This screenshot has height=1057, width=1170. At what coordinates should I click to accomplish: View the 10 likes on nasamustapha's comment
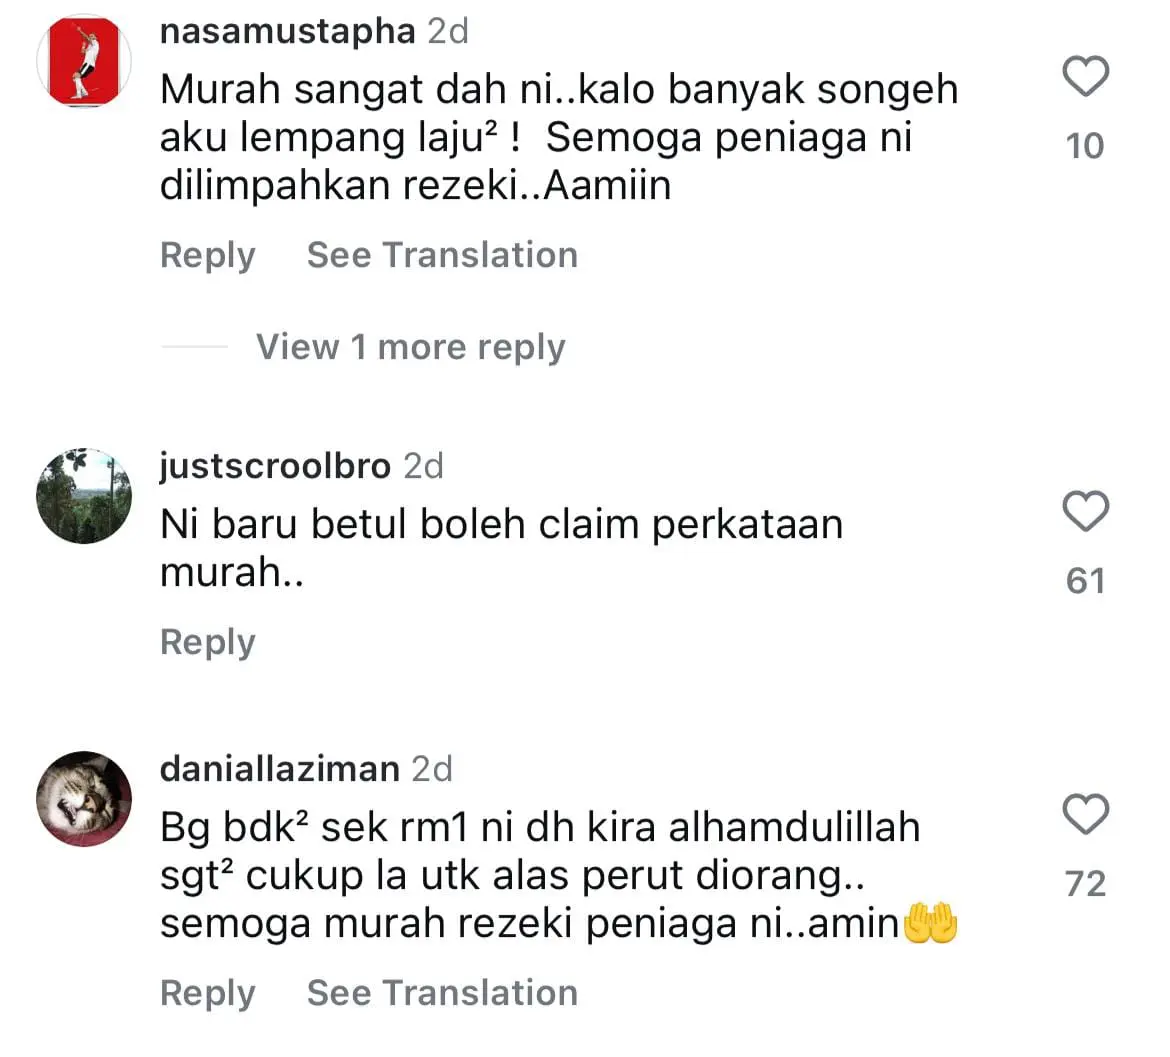(1085, 146)
